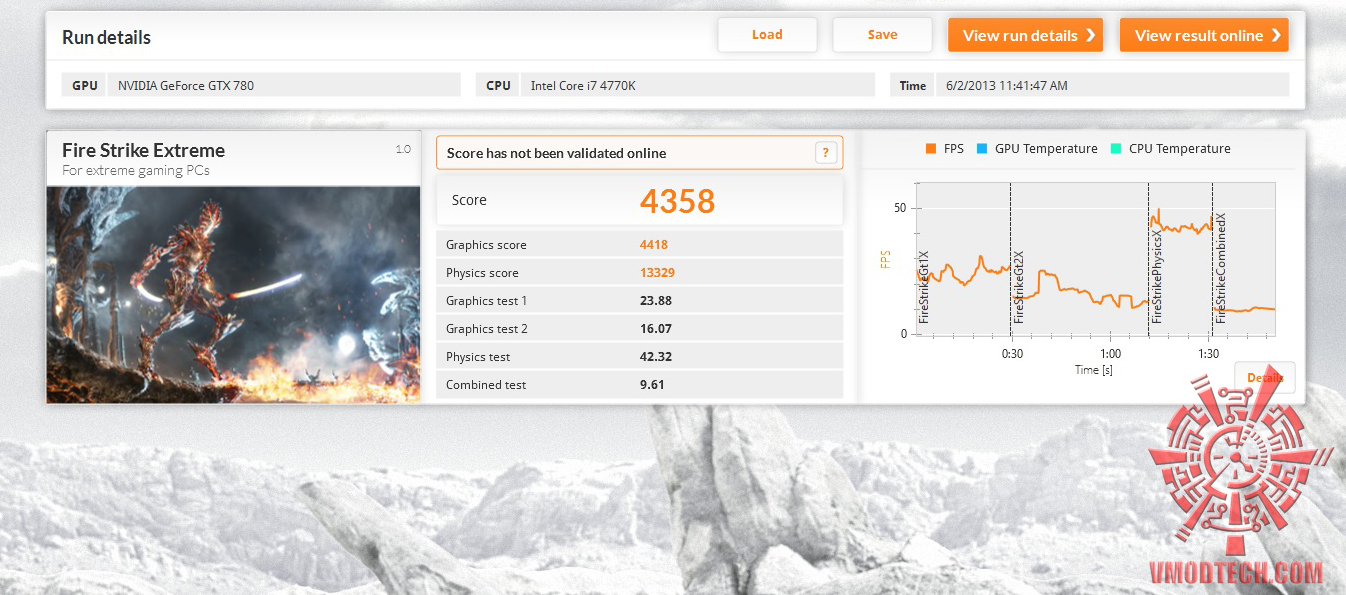
Task: Click the Load button
Action: (x=767, y=35)
